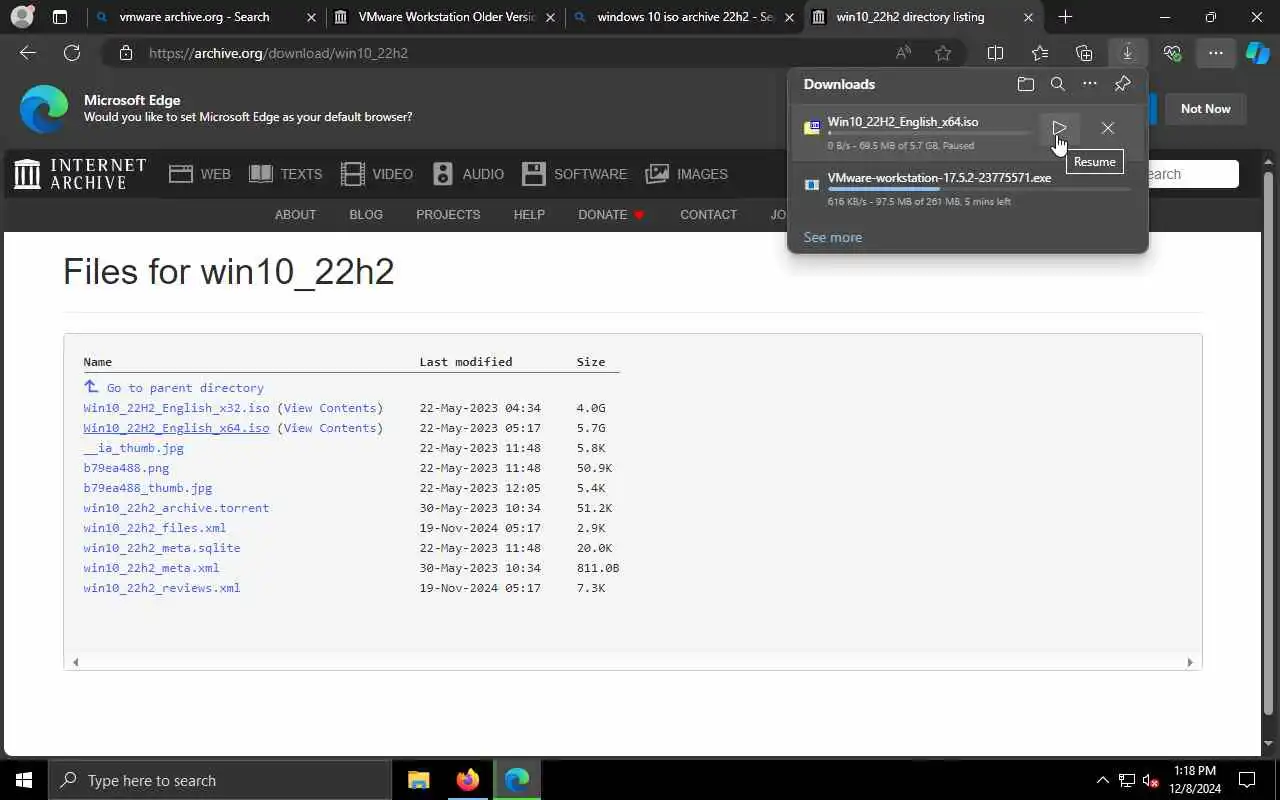Screen dimensions: 1280x800
Task: Open File Explorer from the taskbar
Action: (418, 780)
